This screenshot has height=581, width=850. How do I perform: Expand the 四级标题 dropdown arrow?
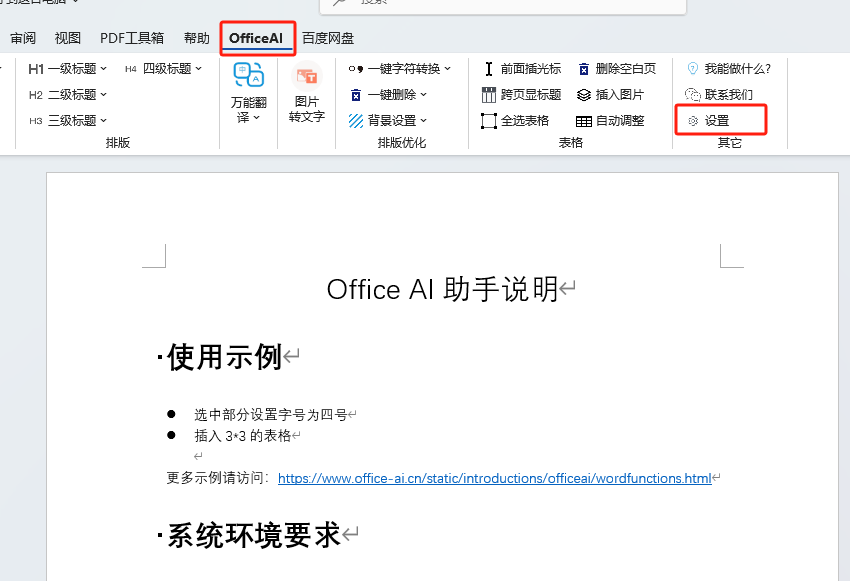coord(198,68)
